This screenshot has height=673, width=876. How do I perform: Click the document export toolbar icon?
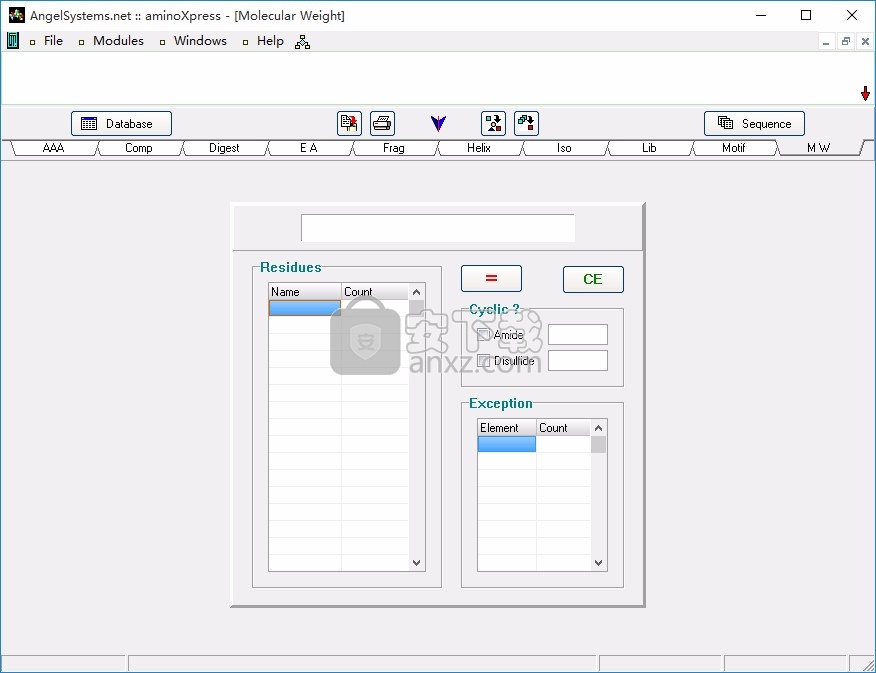coord(349,123)
